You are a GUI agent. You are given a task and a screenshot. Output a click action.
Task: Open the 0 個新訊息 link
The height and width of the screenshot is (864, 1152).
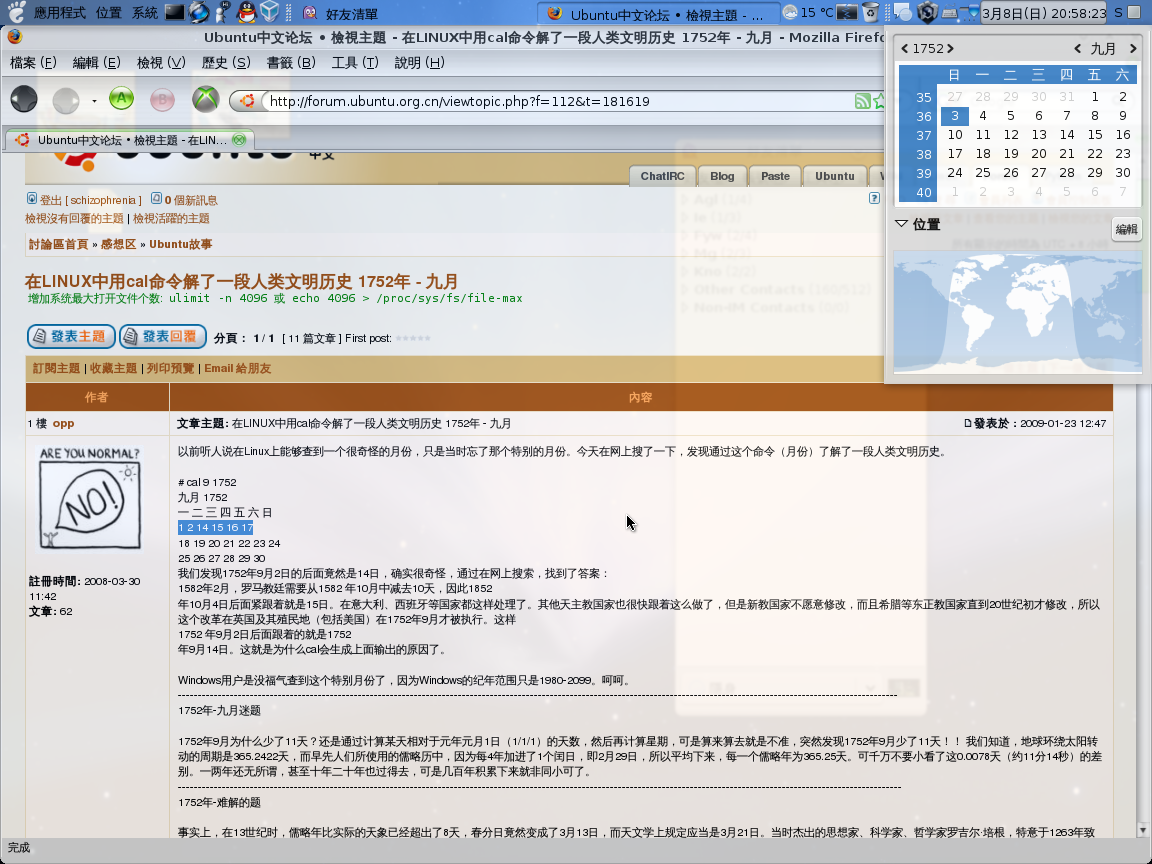(190, 200)
